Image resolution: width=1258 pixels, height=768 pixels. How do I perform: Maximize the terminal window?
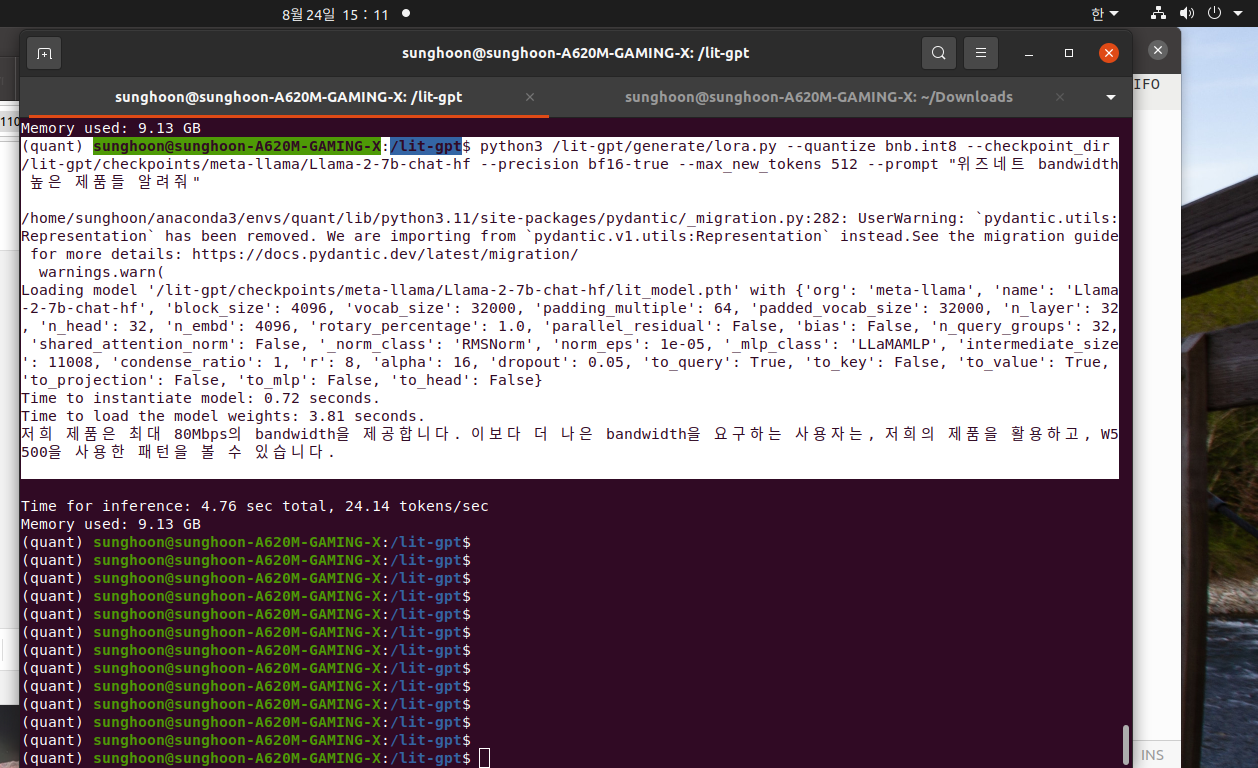tap(1068, 53)
